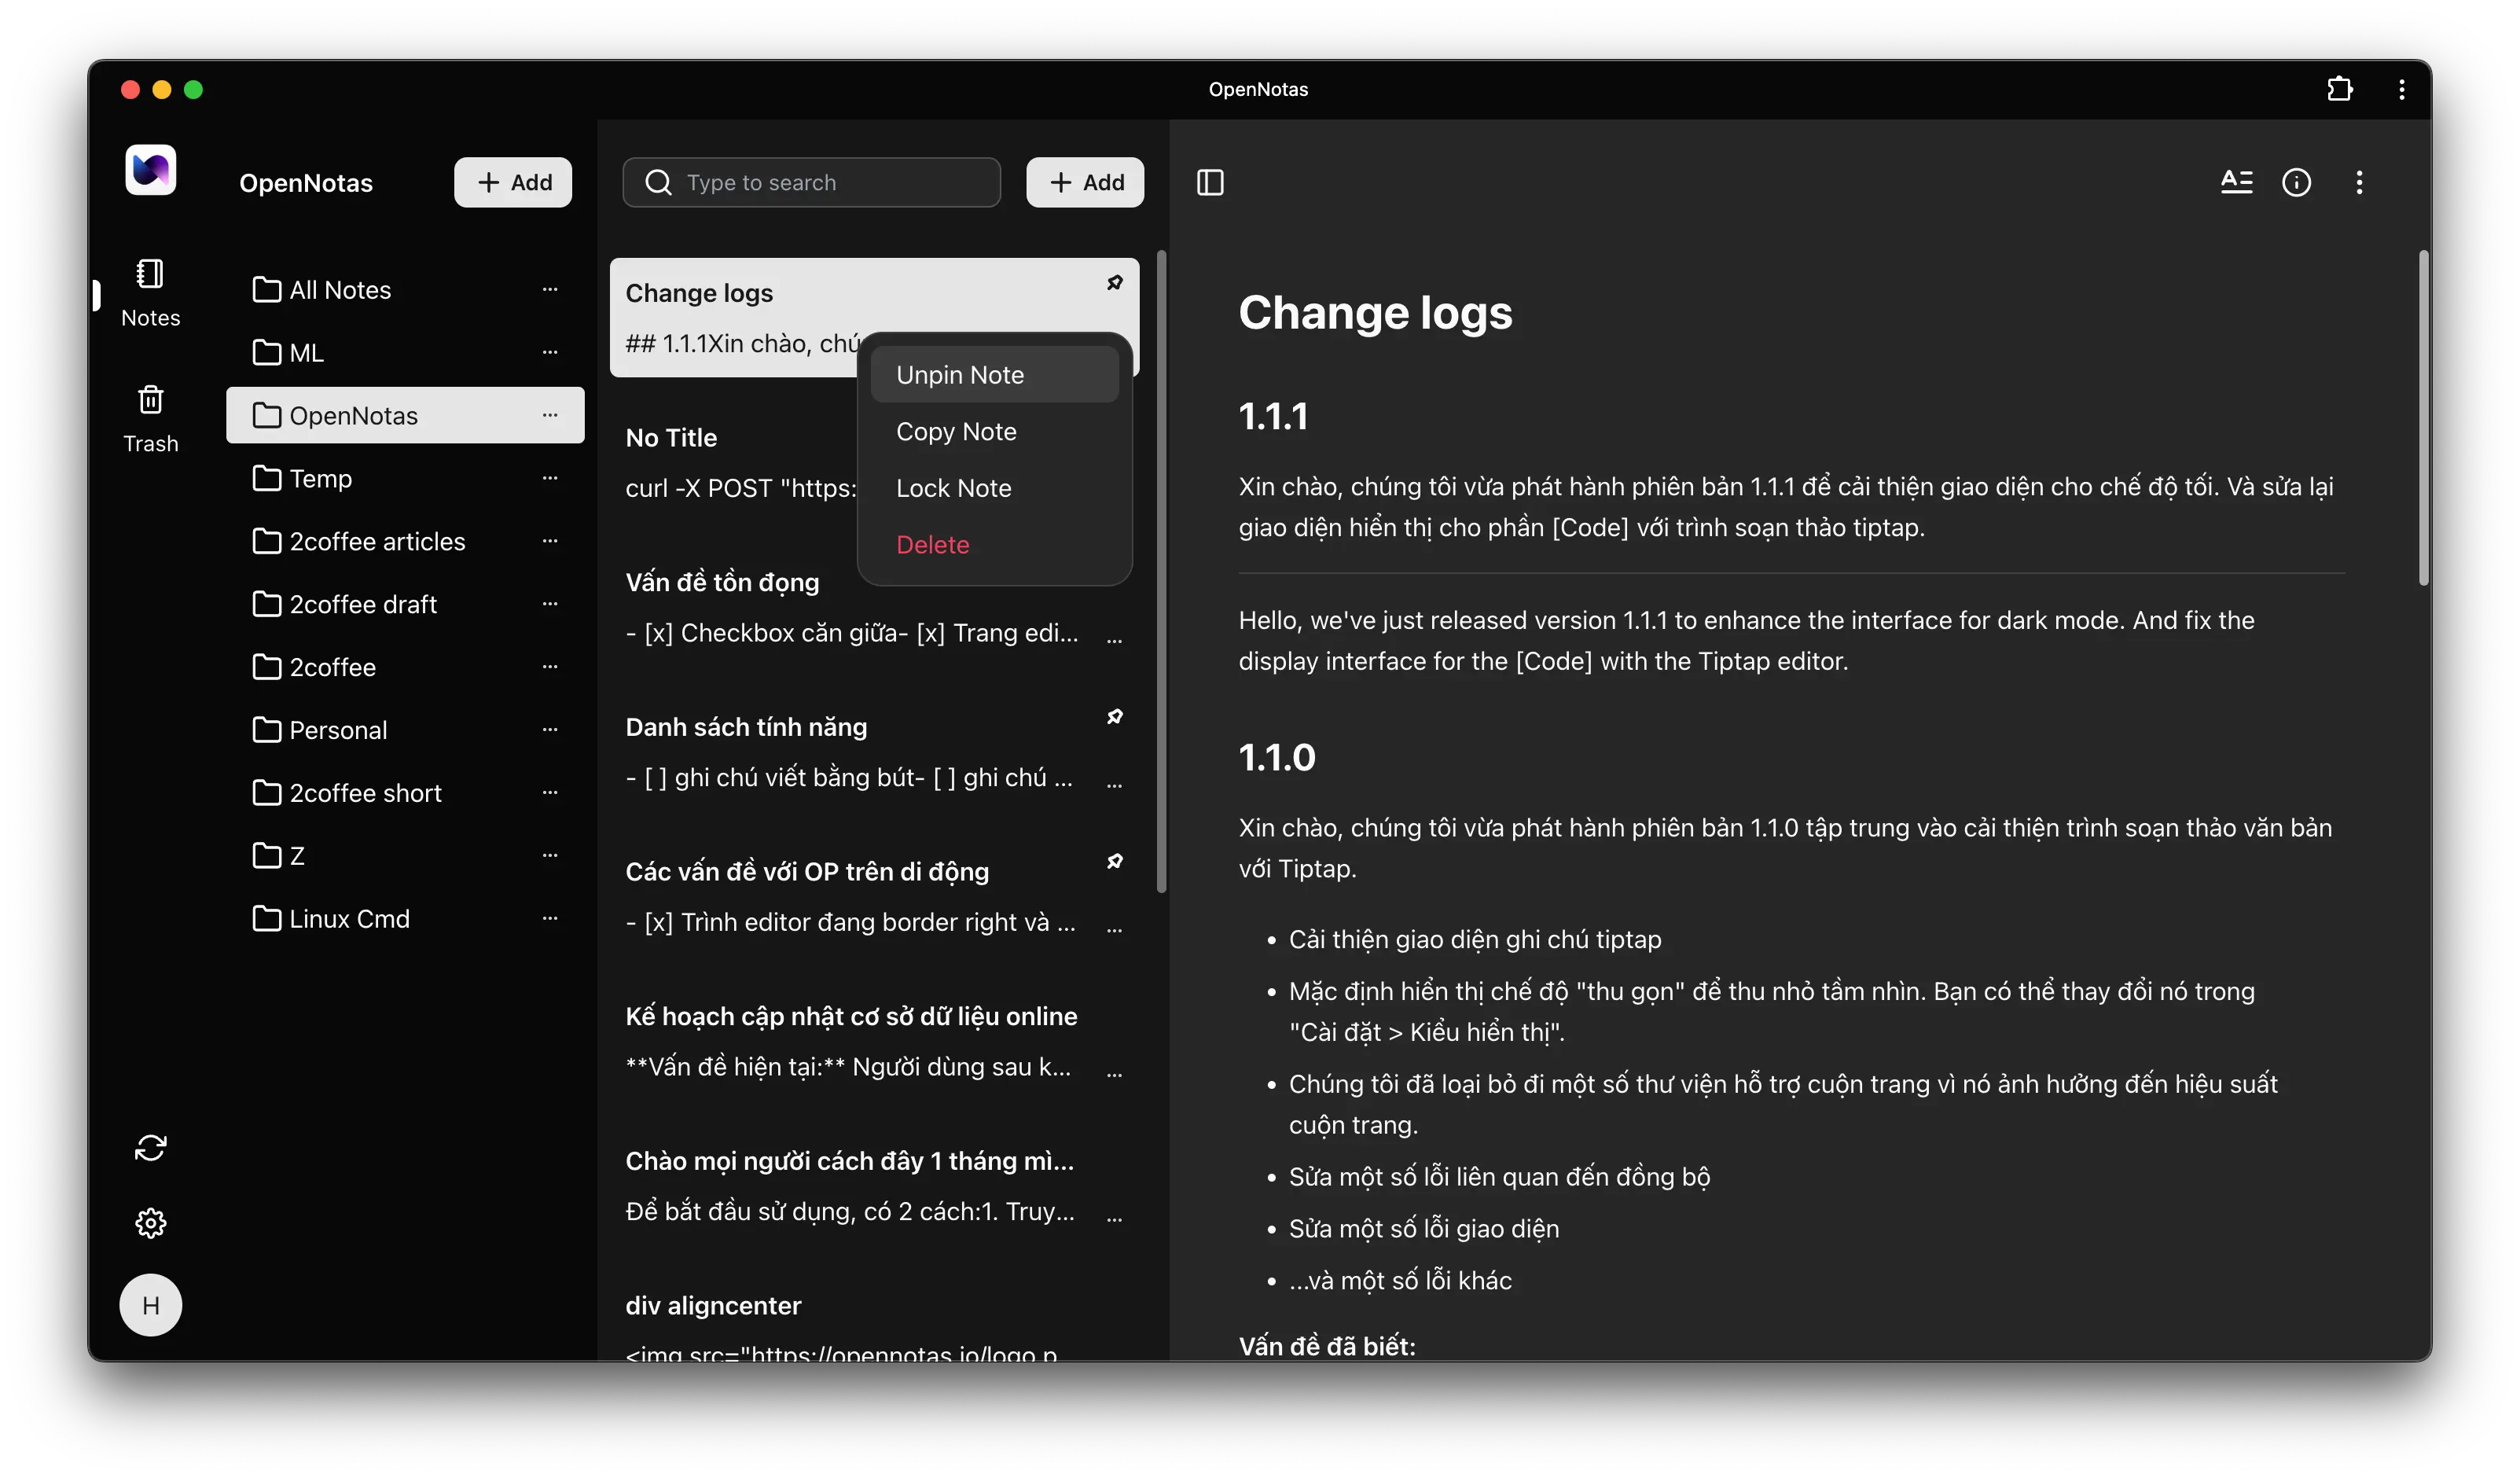Click Add button next to OpenNotas heading
Screen dimensions: 2520x1478
coord(513,182)
